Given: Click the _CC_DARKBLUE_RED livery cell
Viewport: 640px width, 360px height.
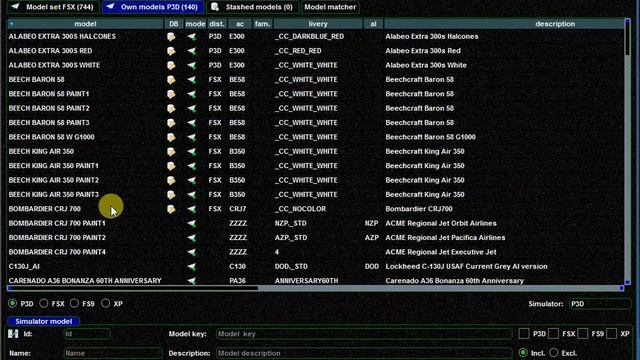Looking at the screenshot, I should (x=309, y=37).
